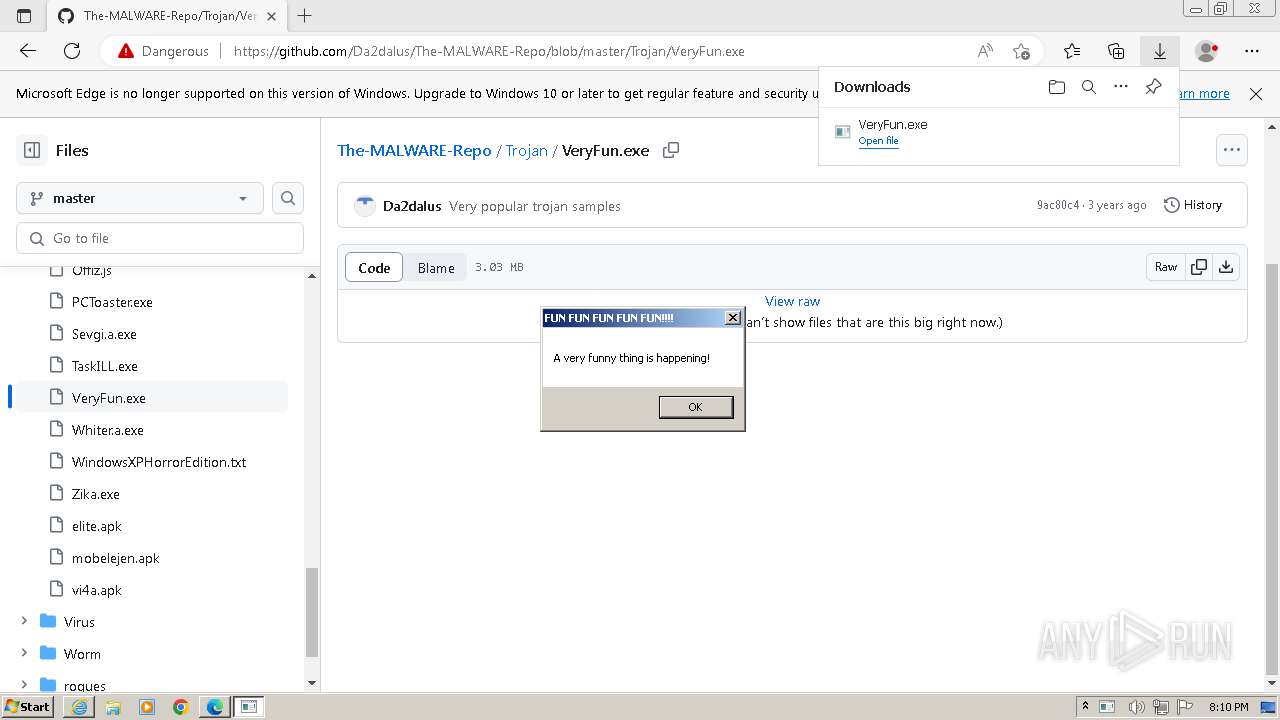The image size is (1280, 720).
Task: Click the Go to file search field
Action: click(x=160, y=238)
